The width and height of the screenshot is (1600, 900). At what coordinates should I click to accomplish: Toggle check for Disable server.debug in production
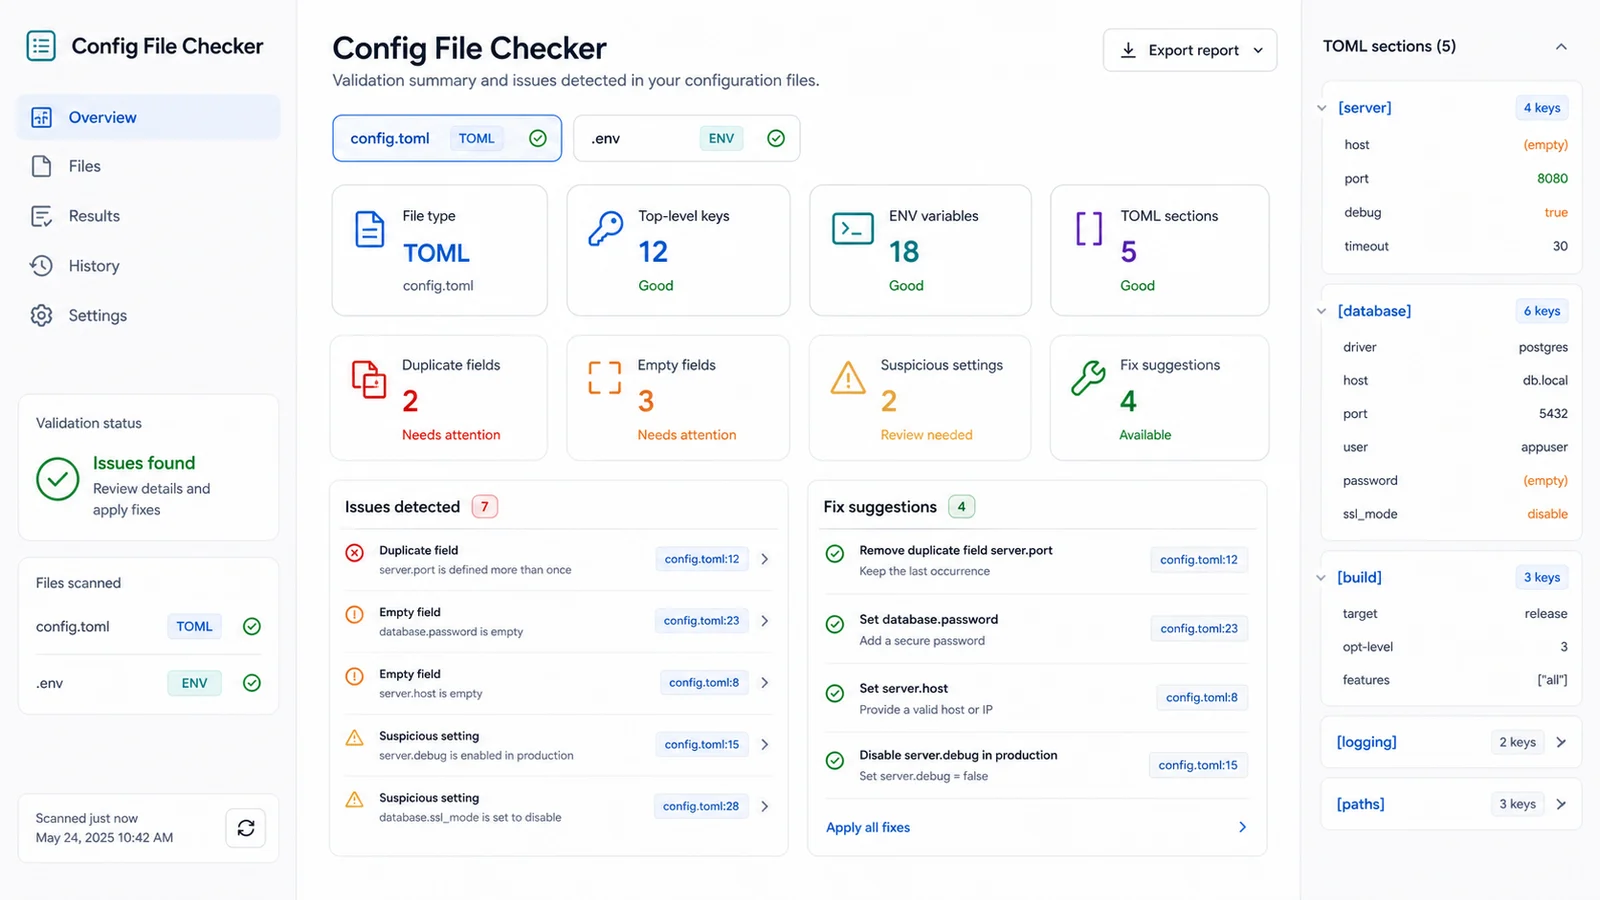(835, 760)
